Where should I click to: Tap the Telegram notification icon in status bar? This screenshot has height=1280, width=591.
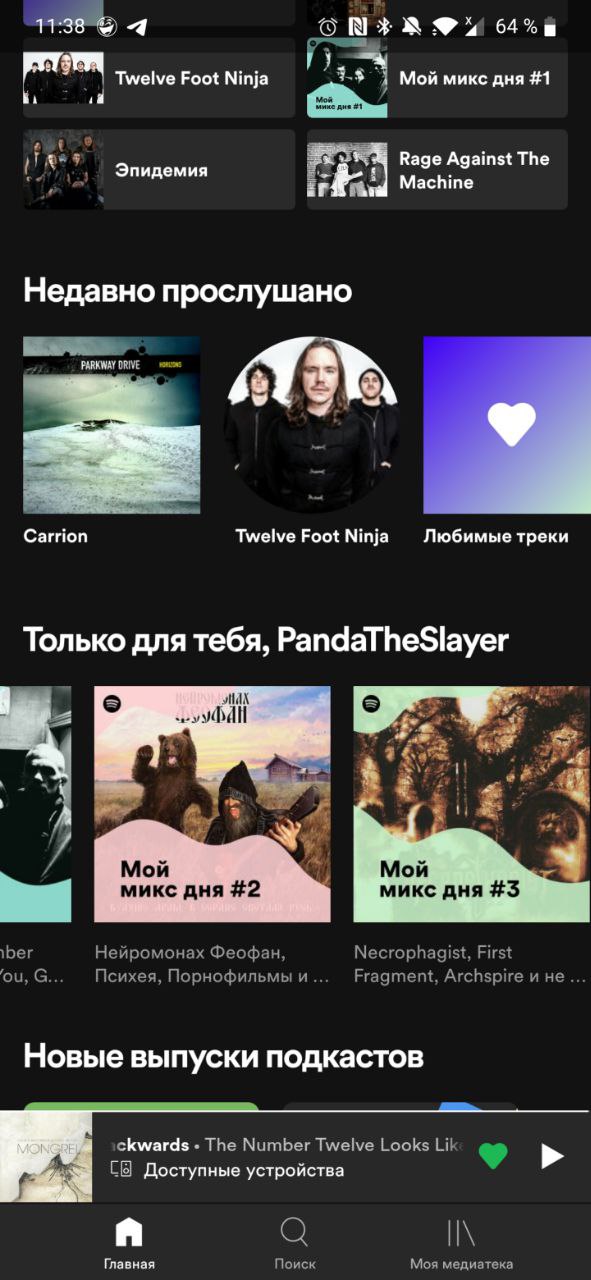click(136, 27)
